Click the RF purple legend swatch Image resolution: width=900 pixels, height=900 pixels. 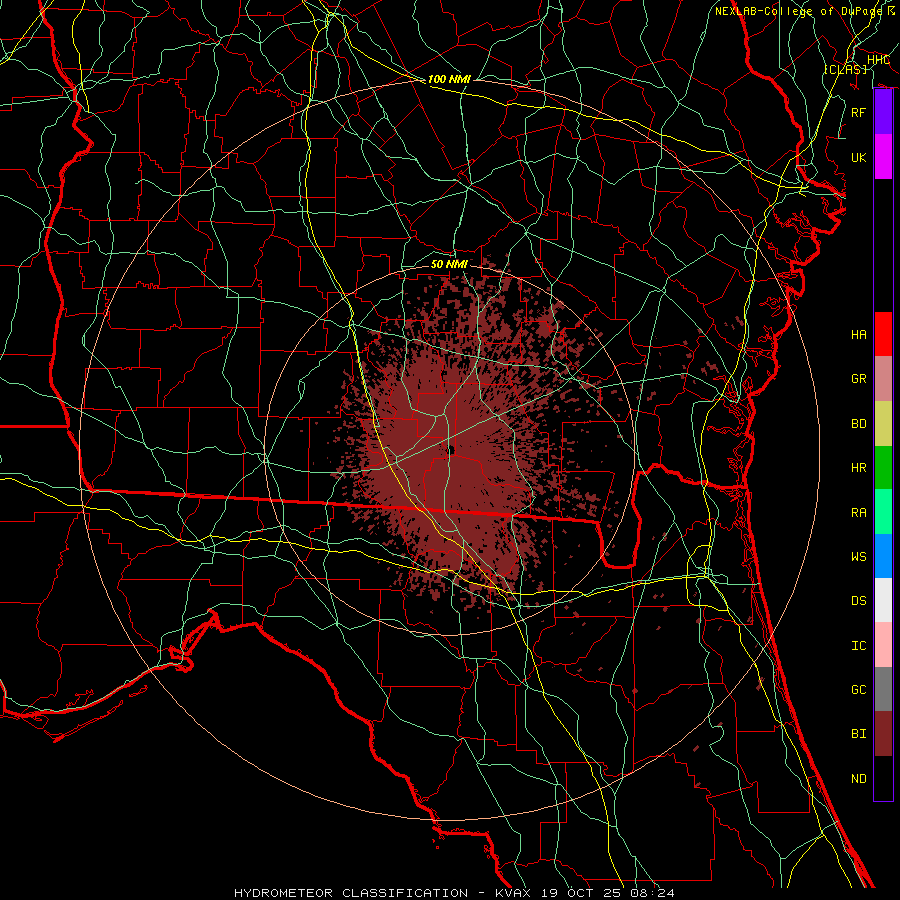[x=883, y=112]
